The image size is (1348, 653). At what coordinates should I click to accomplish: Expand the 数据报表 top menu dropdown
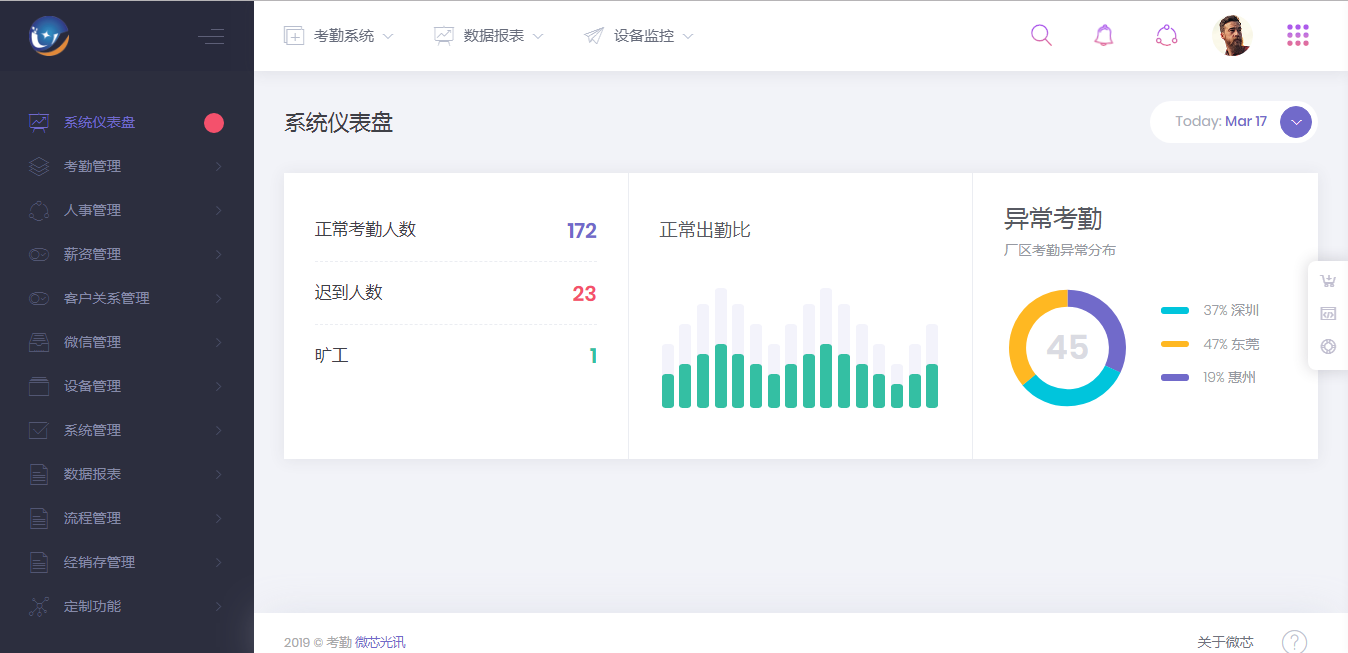(x=489, y=36)
